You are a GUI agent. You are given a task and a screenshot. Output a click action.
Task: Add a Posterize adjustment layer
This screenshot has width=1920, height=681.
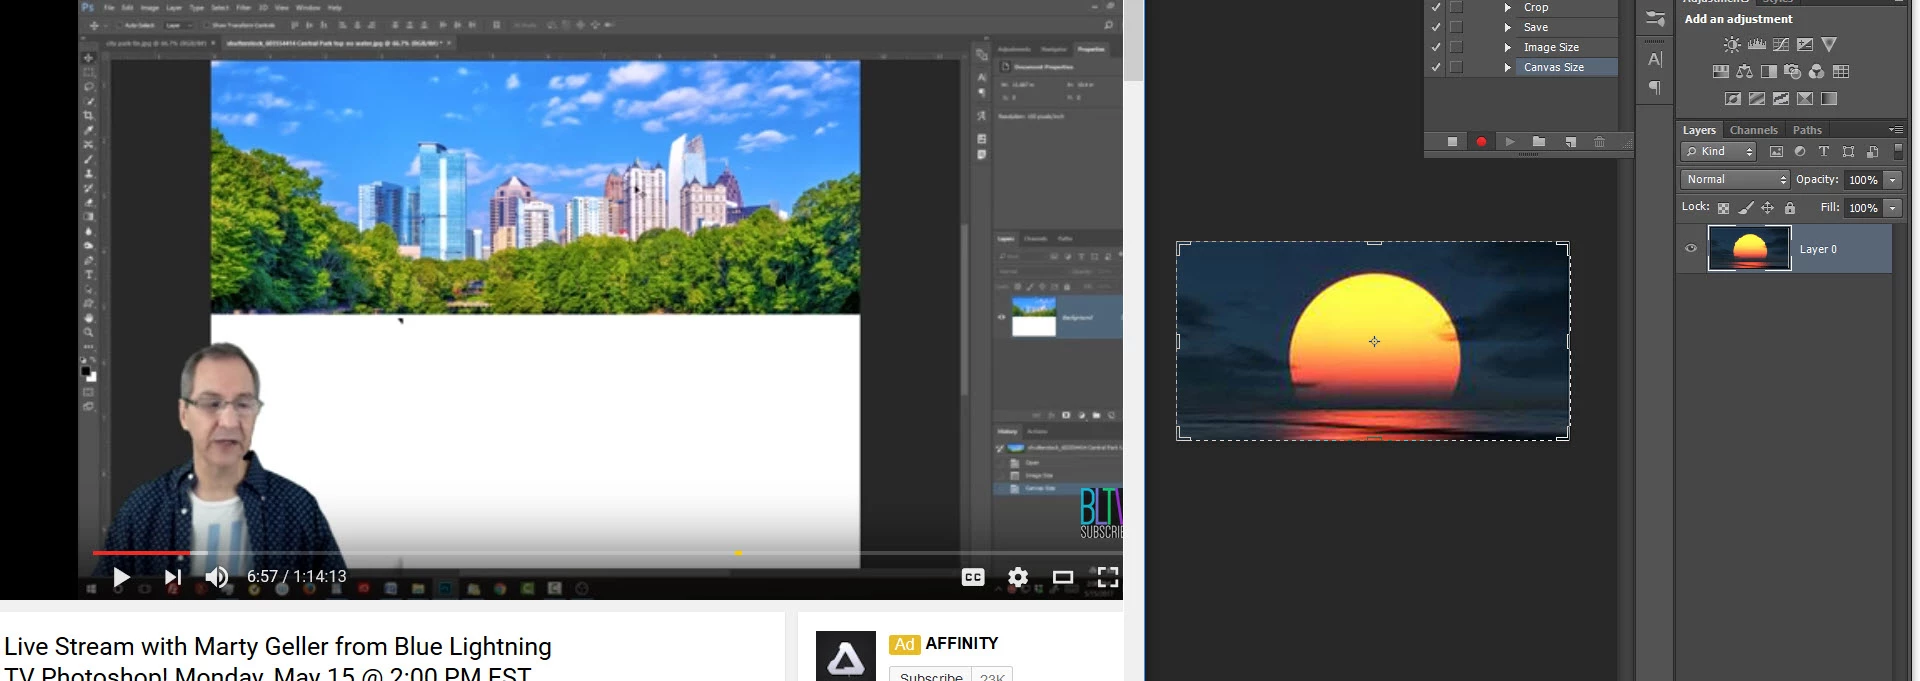pos(1757,99)
